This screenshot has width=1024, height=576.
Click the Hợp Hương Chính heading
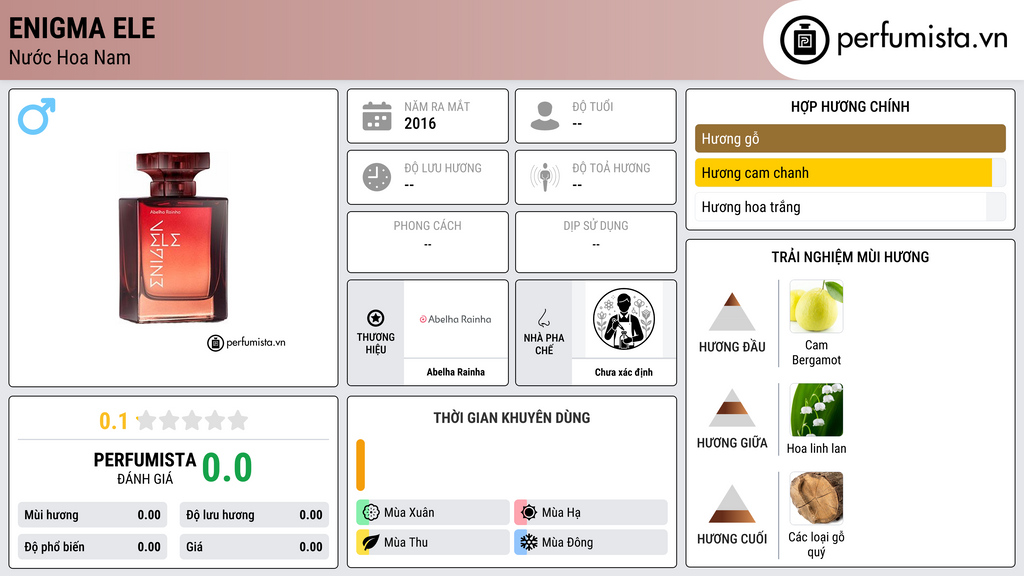(850, 106)
